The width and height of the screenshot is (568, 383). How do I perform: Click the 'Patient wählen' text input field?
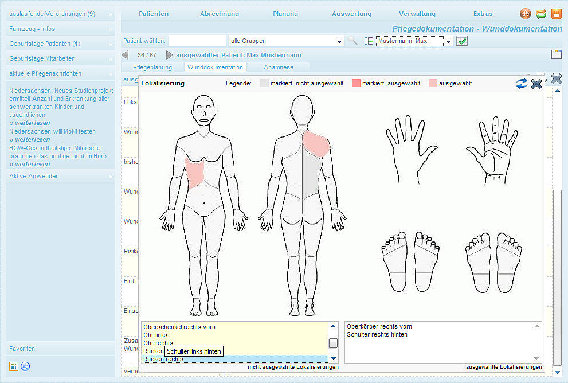[x=197, y=41]
